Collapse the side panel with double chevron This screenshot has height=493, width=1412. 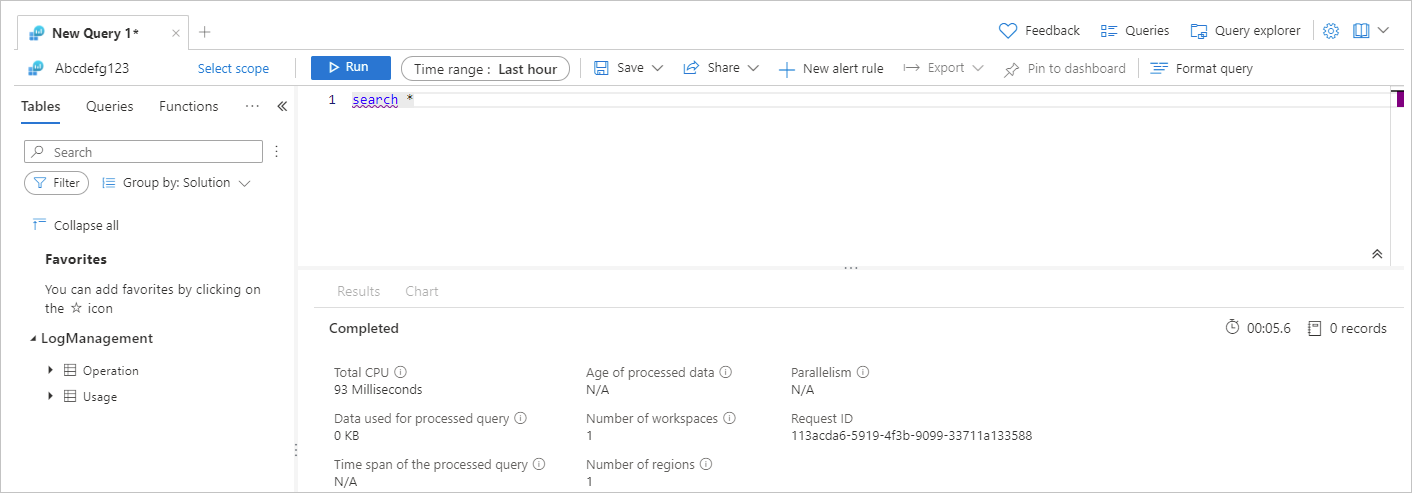coord(282,106)
